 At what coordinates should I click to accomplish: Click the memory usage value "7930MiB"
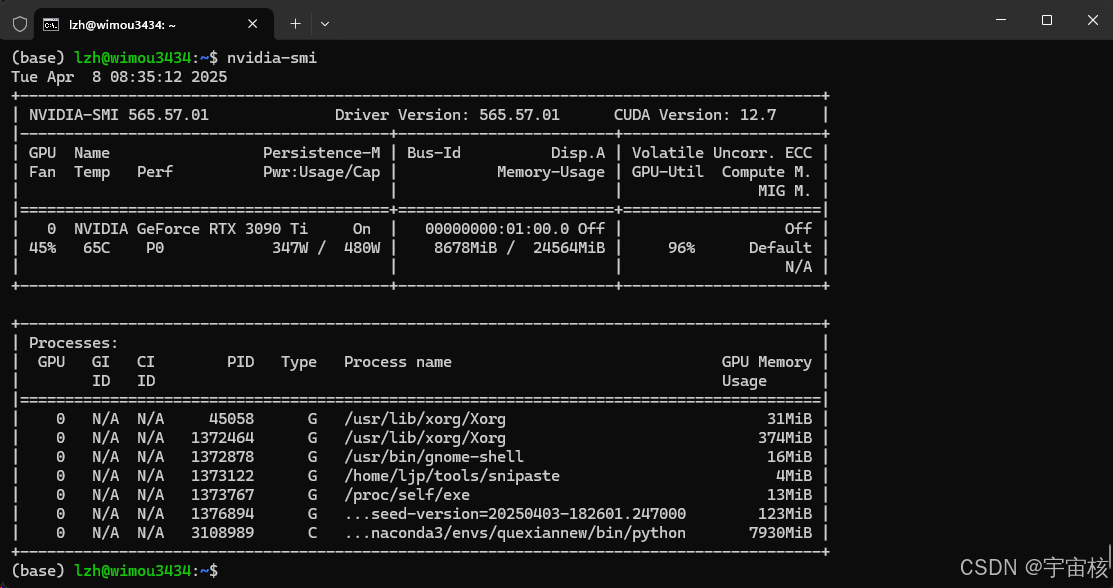pyautogui.click(x=780, y=533)
